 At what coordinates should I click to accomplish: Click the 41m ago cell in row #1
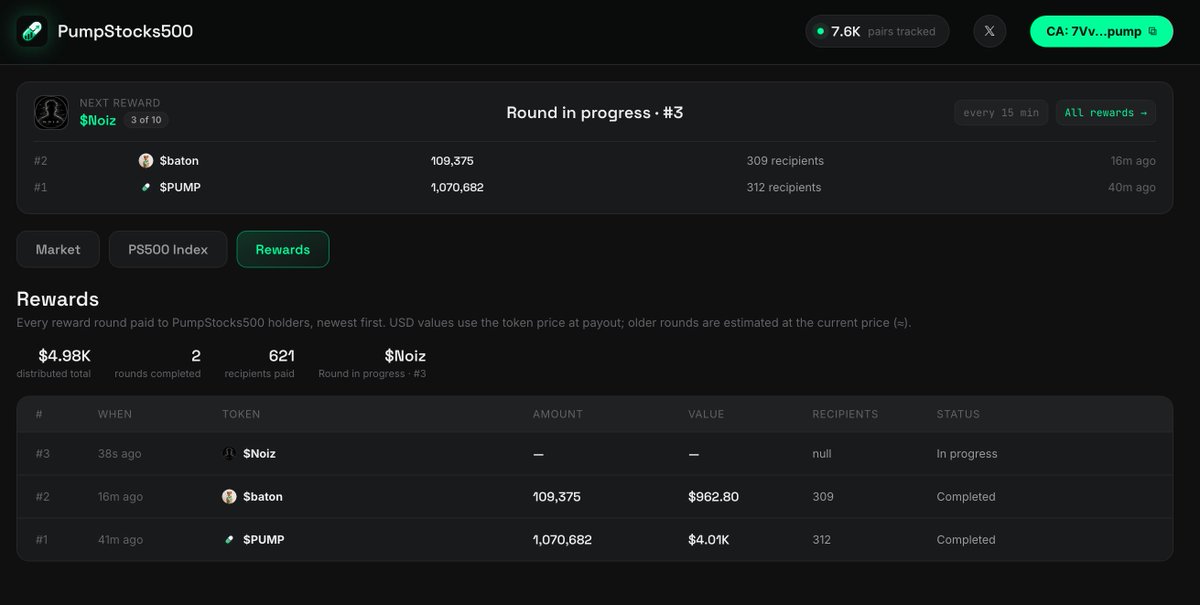120,539
